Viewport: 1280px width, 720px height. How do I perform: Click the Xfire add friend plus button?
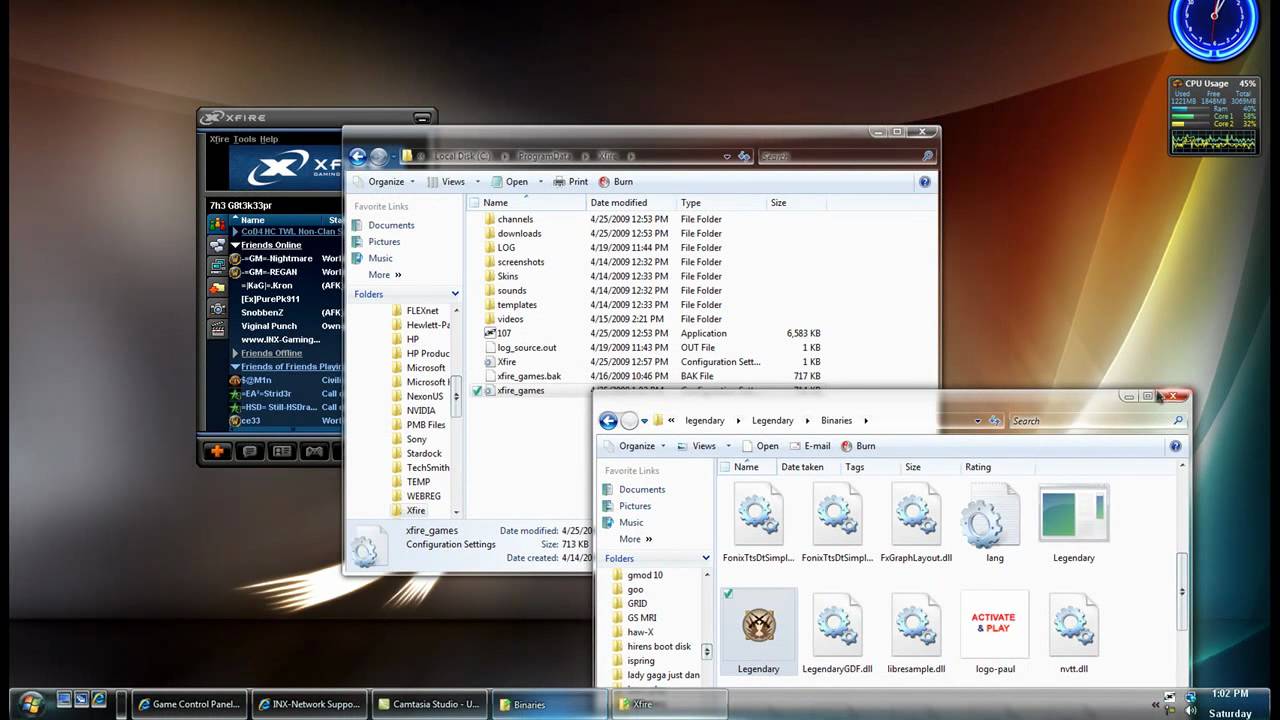tap(216, 451)
